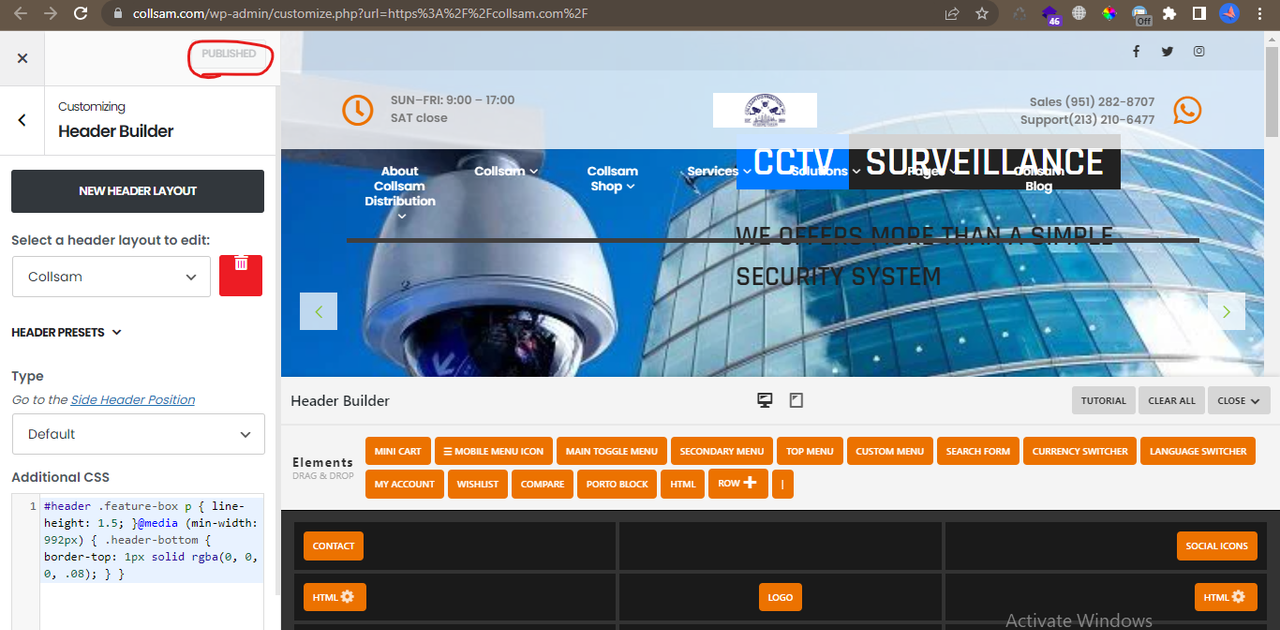Switch to desktop header view
Image resolution: width=1280 pixels, height=630 pixels.
pos(765,400)
